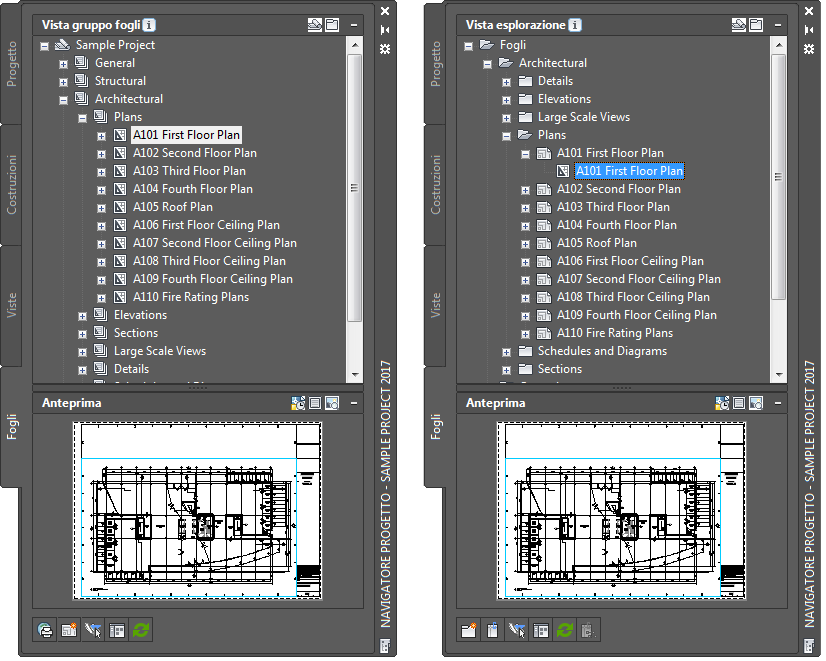826x661 pixels.
Task: Click Repath icon in Vista gruppo fogli toolbar
Action: [93, 630]
